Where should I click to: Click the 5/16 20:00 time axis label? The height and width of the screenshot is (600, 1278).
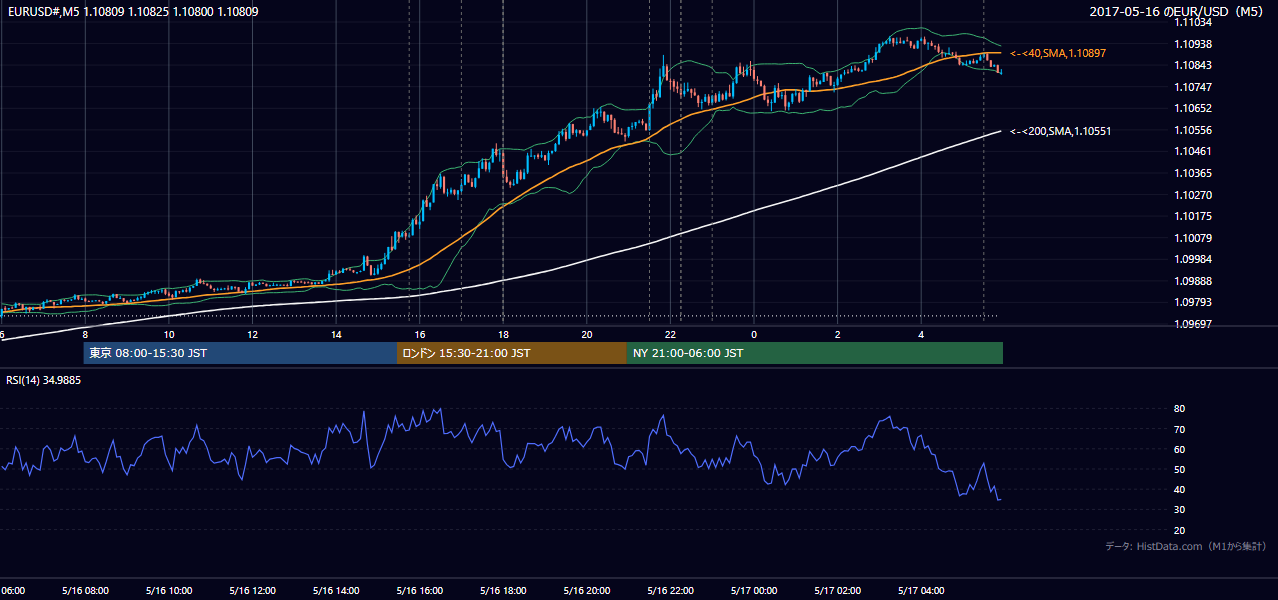tap(587, 591)
